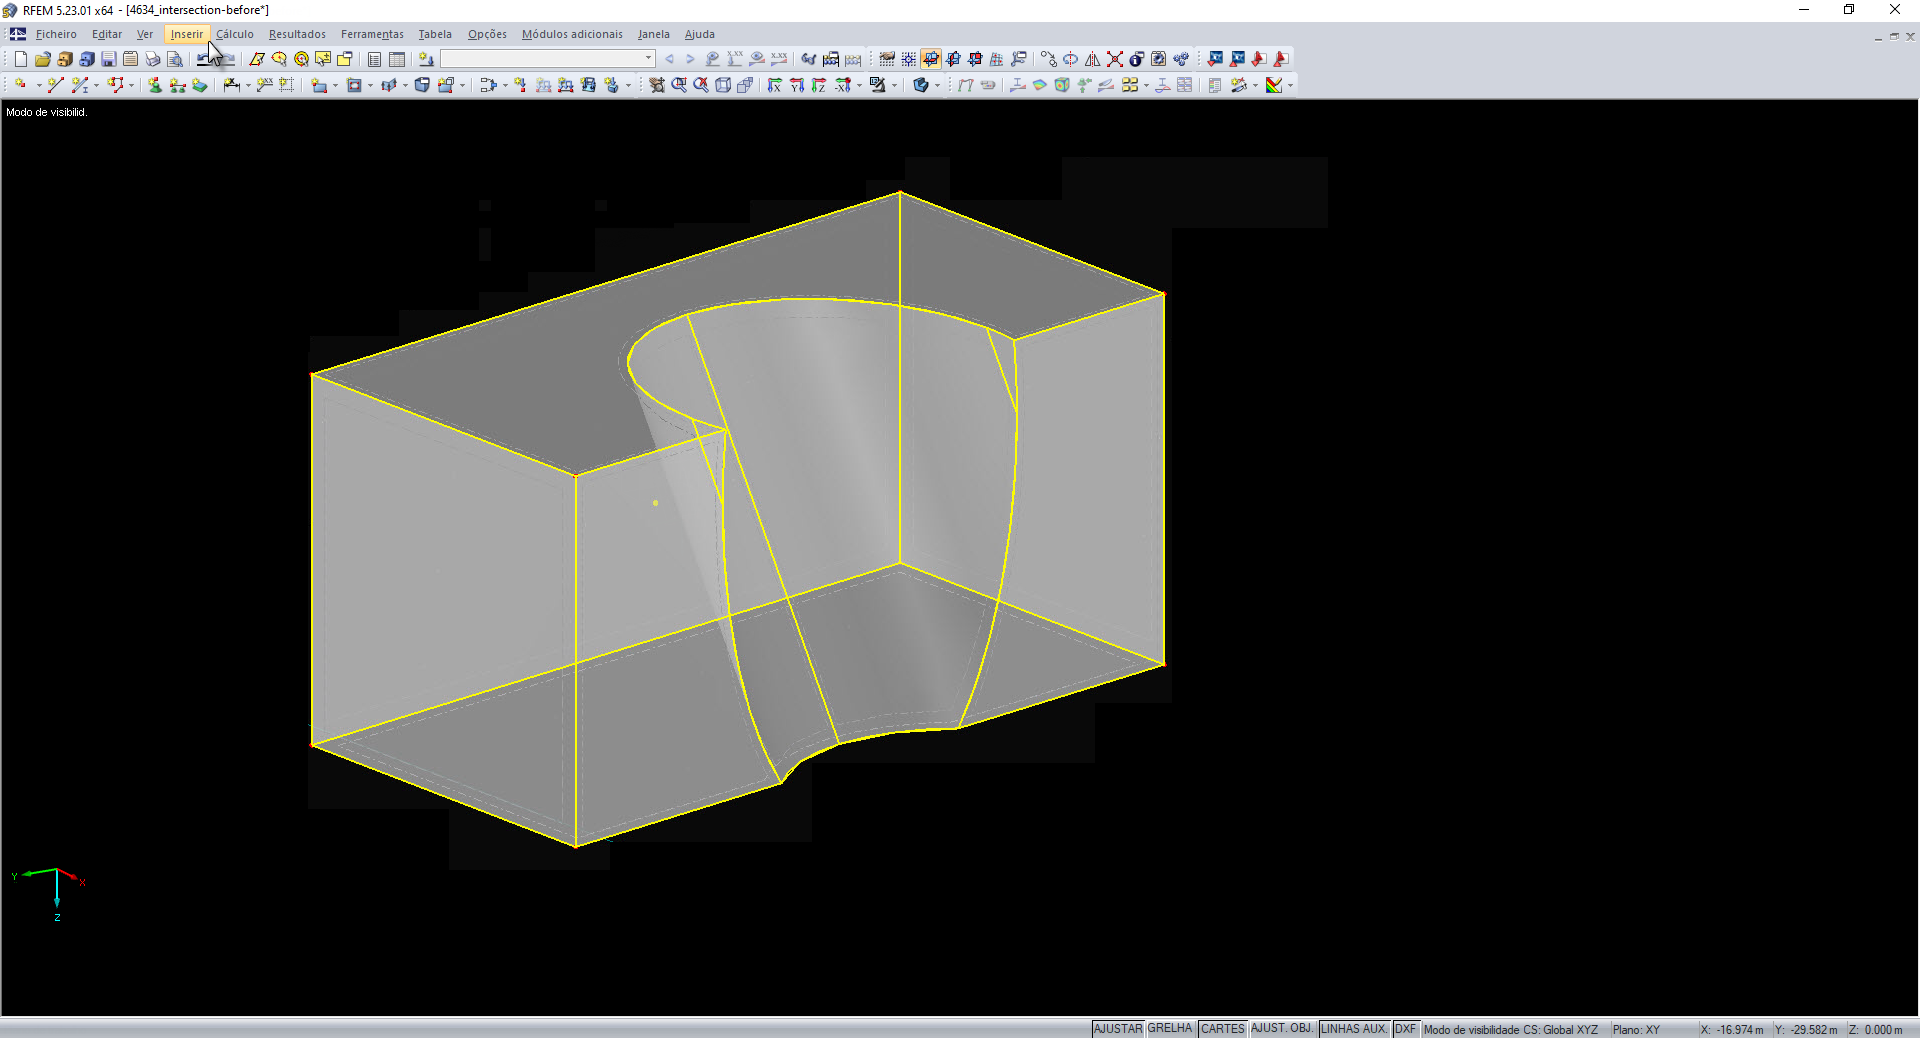Expand the 3D solid render dropdown
This screenshot has height=1038, width=1920.
tap(937, 85)
